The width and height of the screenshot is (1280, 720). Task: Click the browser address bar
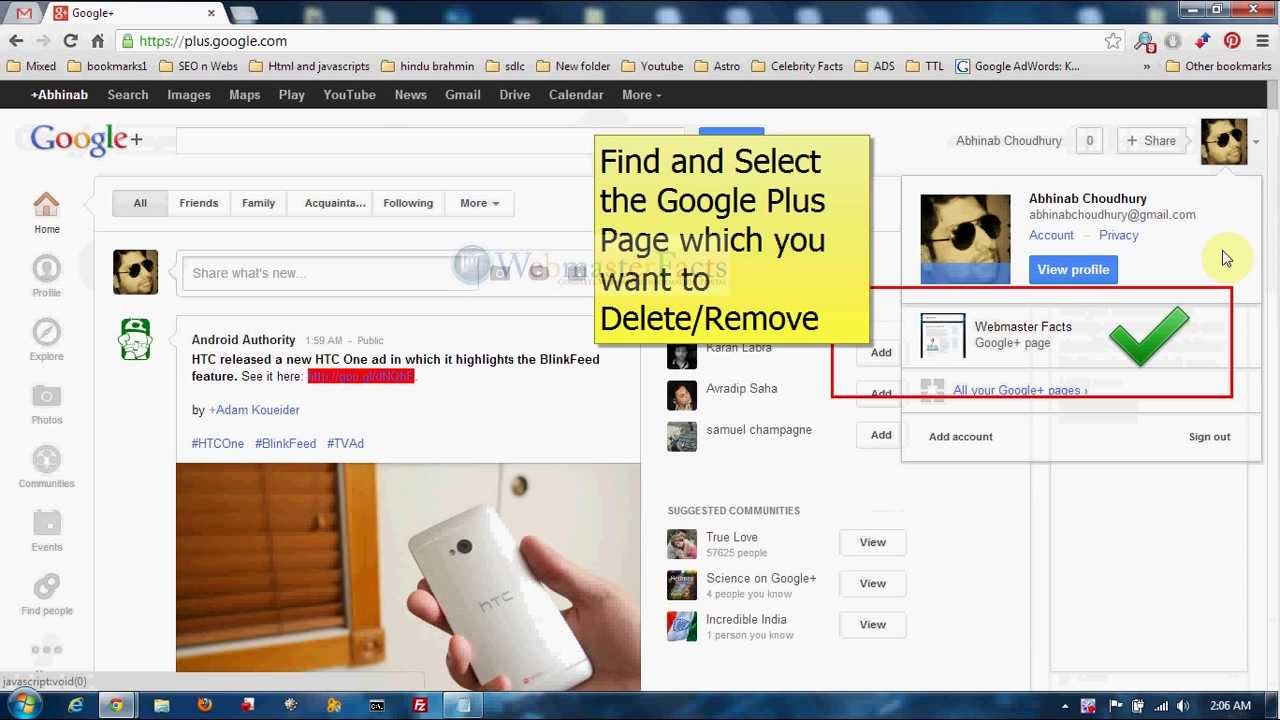[610, 41]
